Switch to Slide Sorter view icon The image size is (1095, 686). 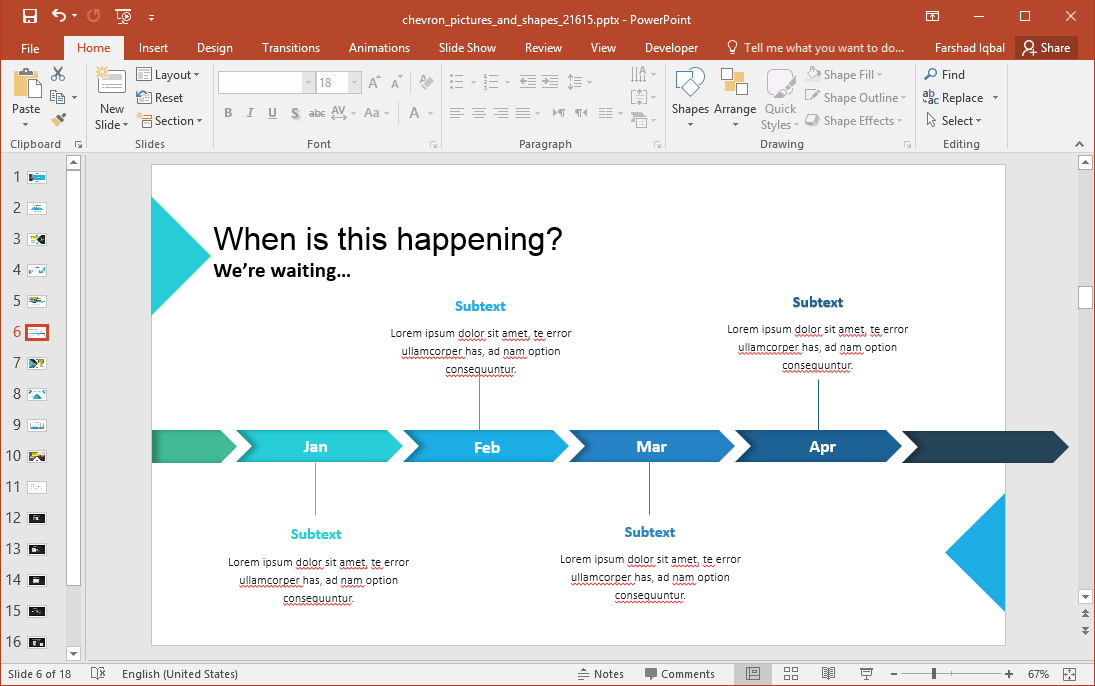790,674
